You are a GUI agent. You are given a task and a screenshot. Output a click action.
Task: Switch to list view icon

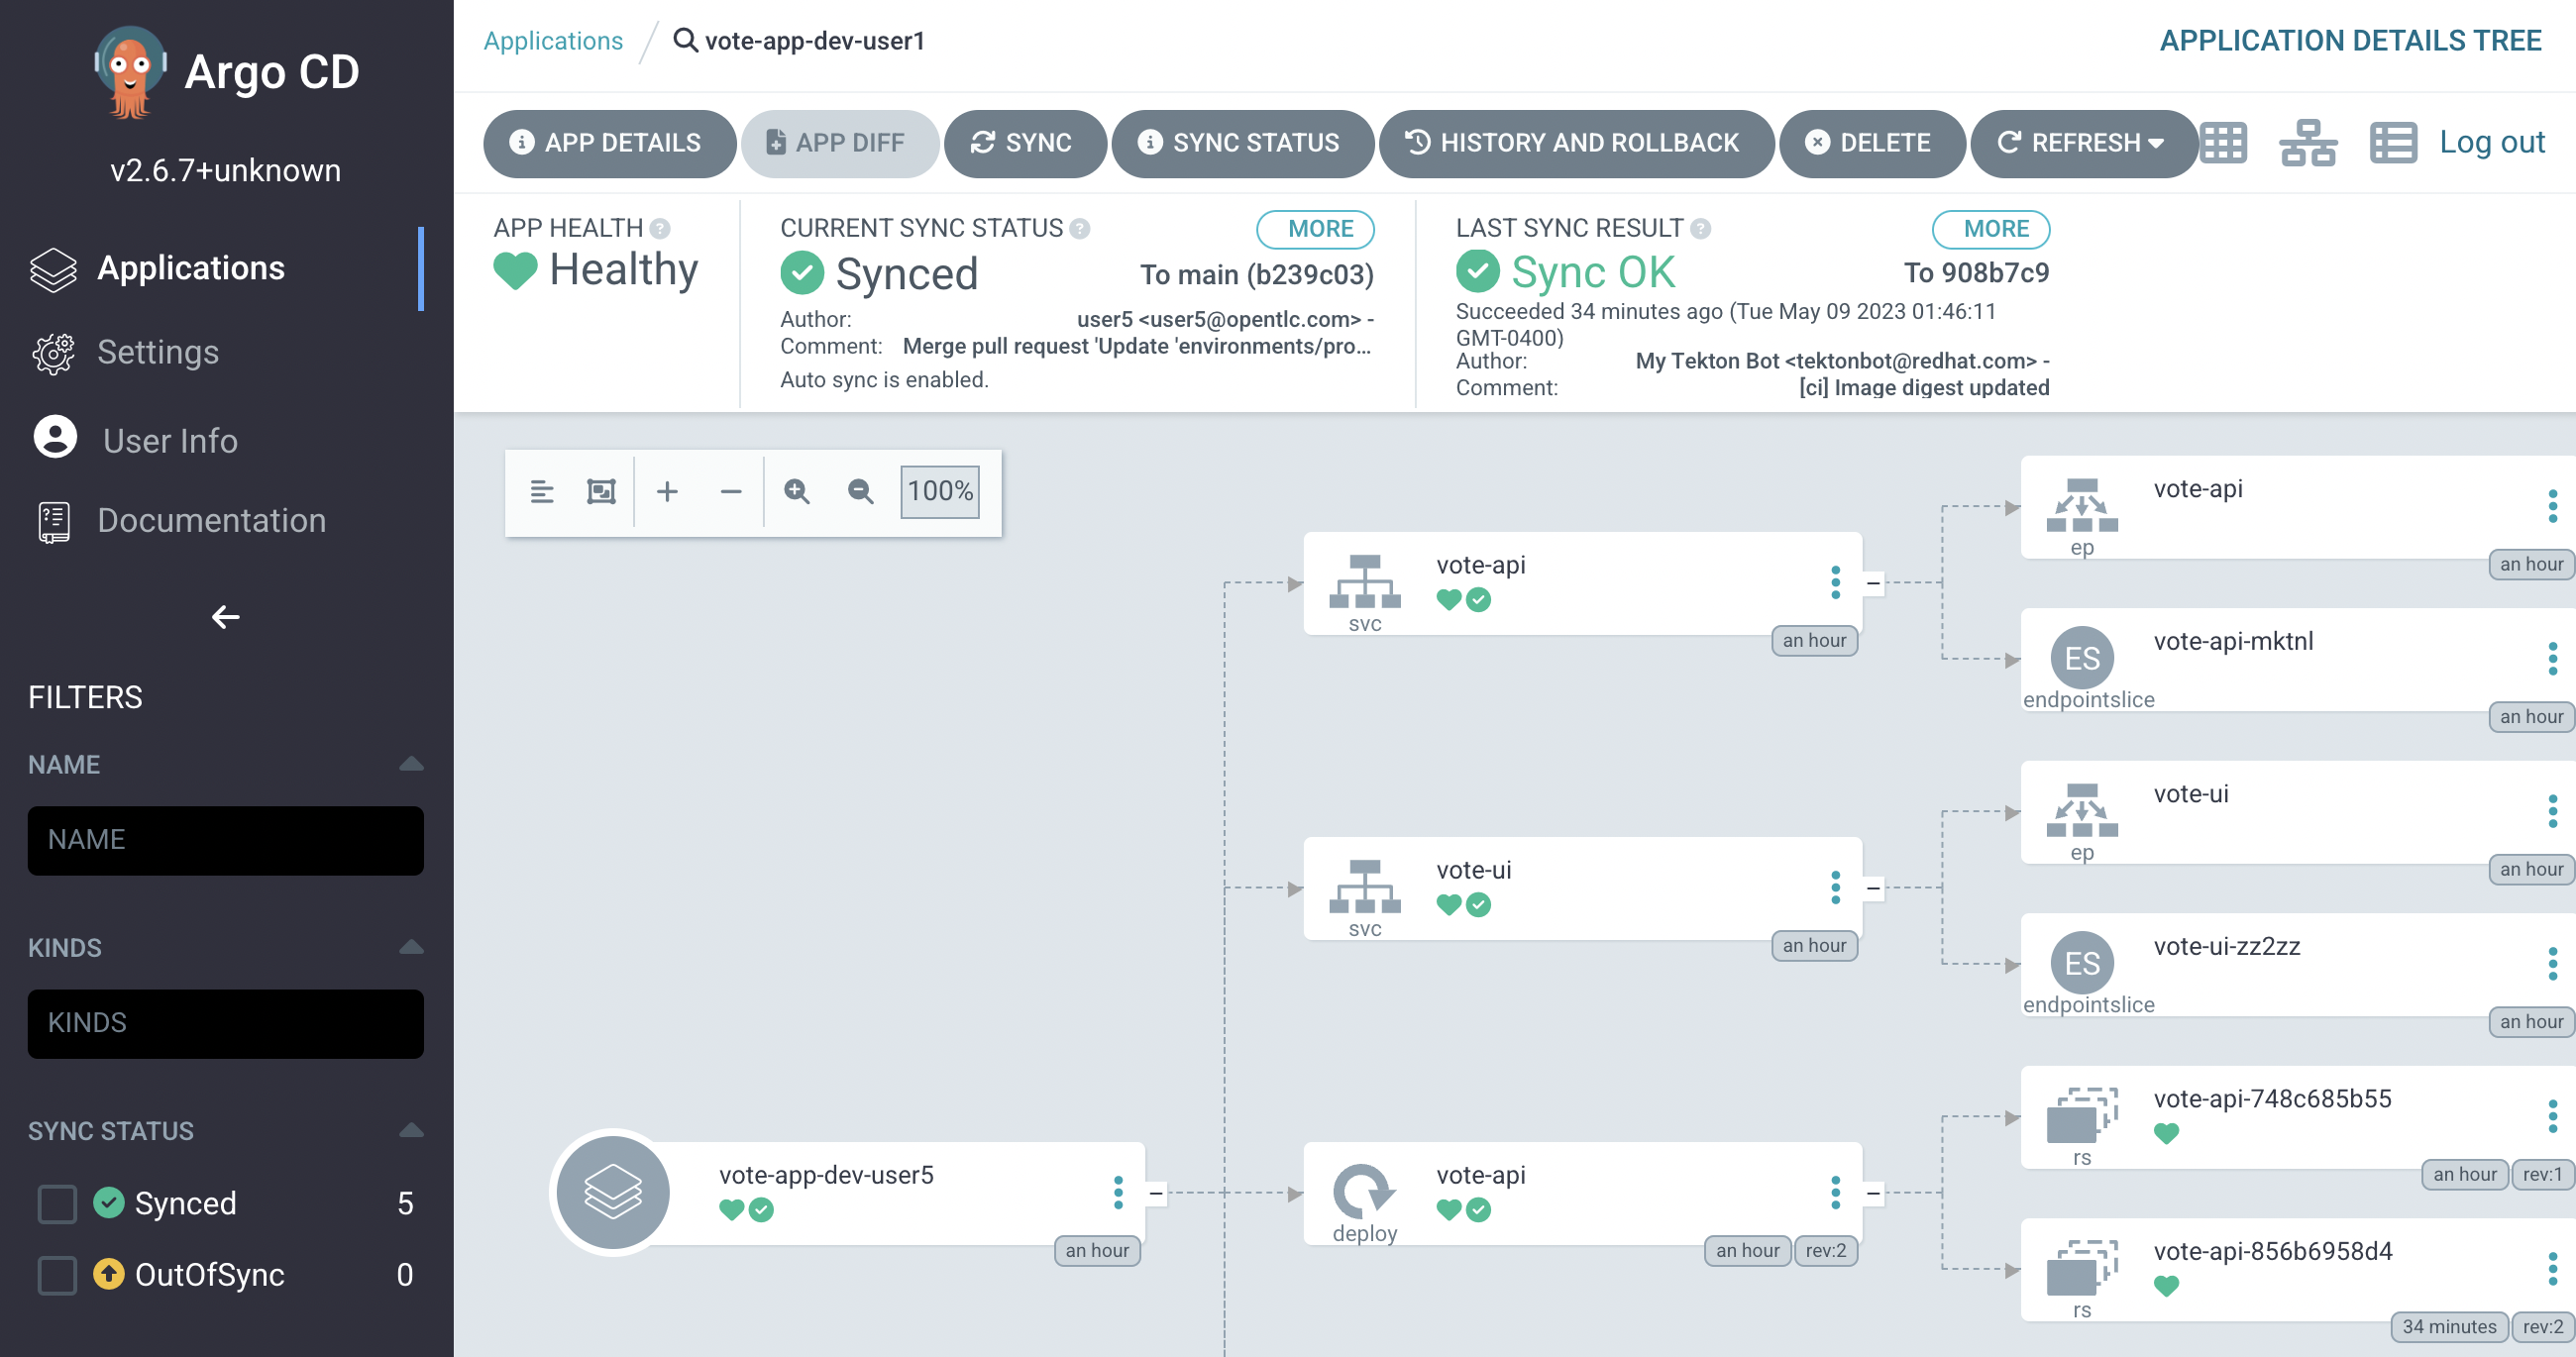[2393, 143]
